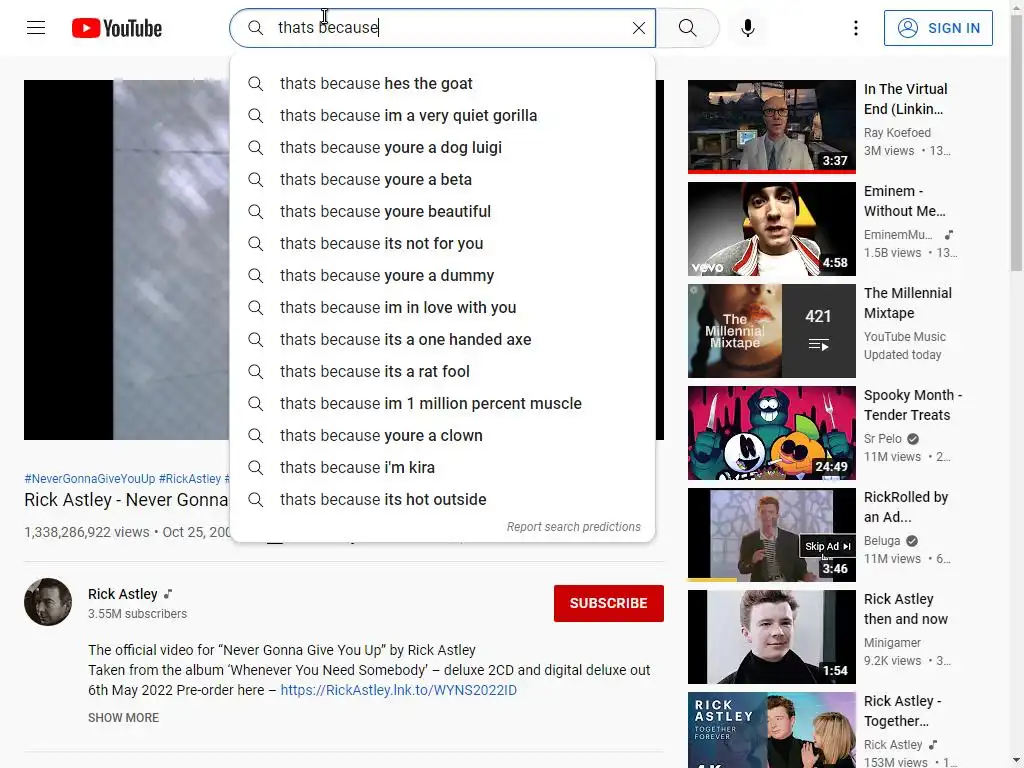Open 'Rick Astley - Together Forever' thumbnail
The width and height of the screenshot is (1024, 768).
(x=771, y=730)
